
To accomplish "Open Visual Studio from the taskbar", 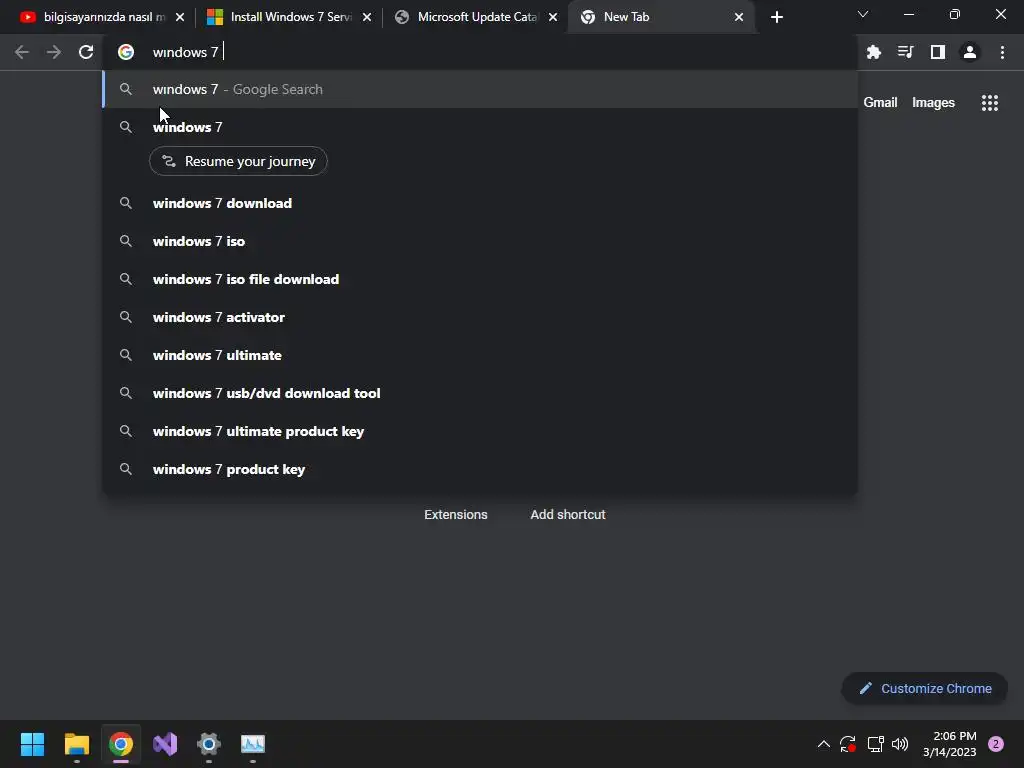I will pos(165,744).
